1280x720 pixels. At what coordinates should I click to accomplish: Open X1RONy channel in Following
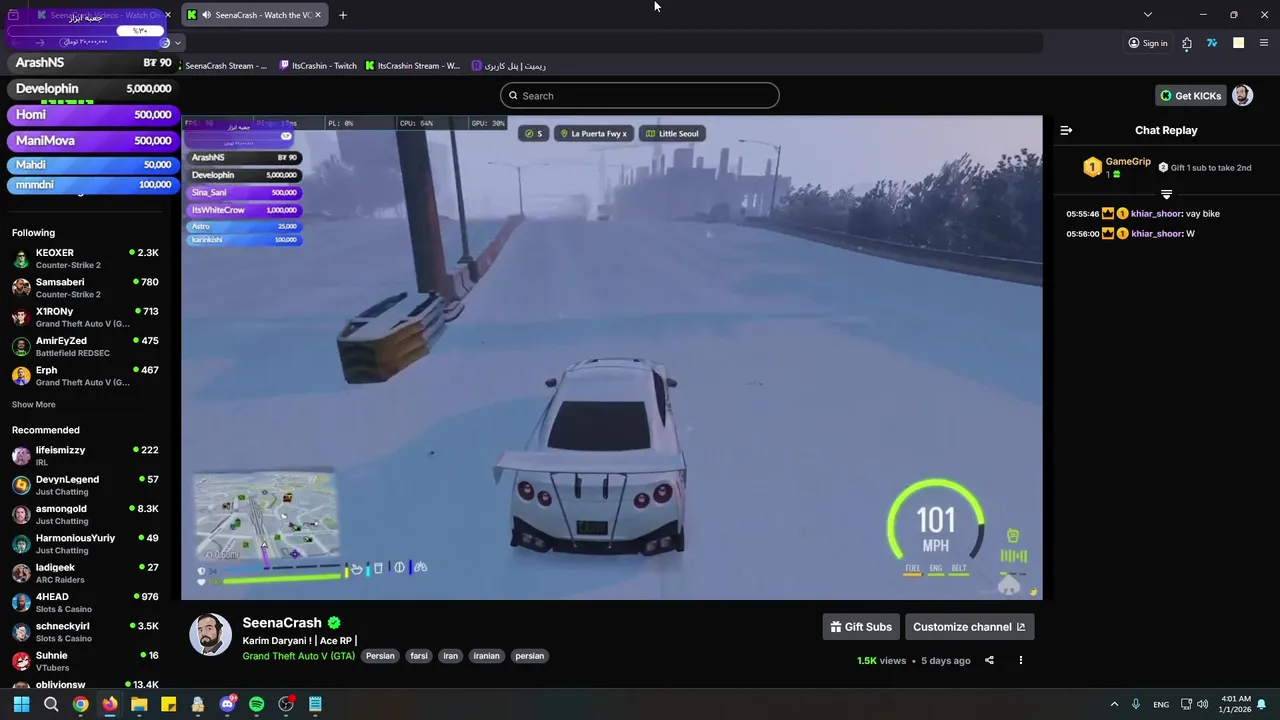tap(85, 317)
